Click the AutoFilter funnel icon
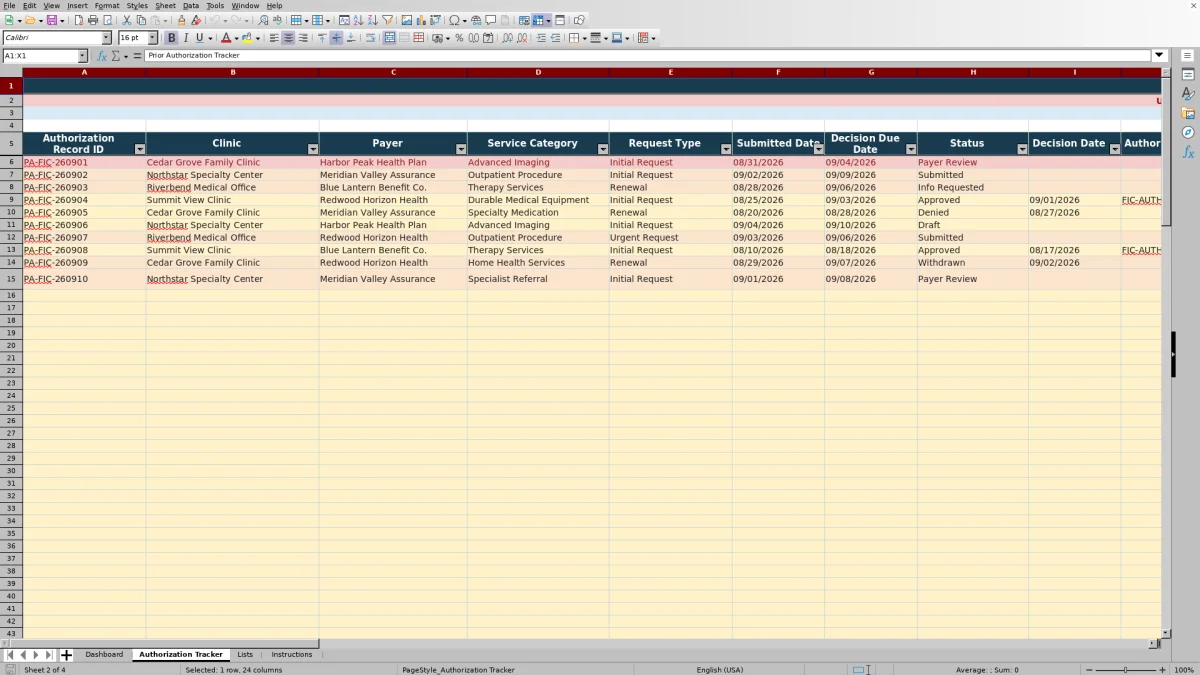Viewport: 1200px width, 675px height. pyautogui.click(x=387, y=20)
